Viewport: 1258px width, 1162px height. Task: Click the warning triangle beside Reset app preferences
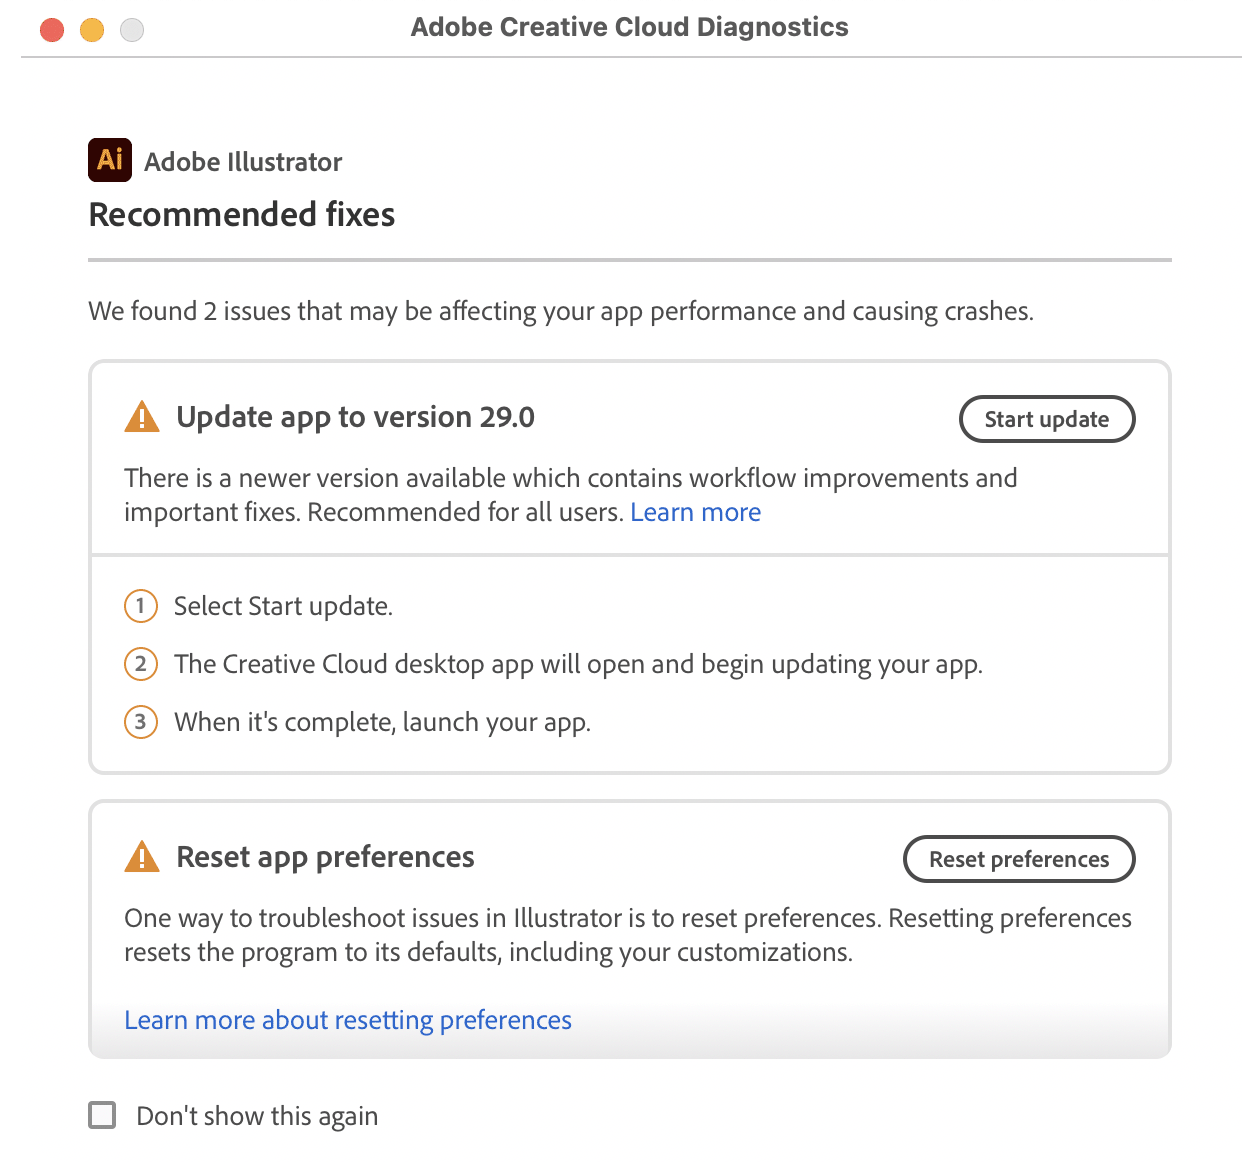click(141, 855)
